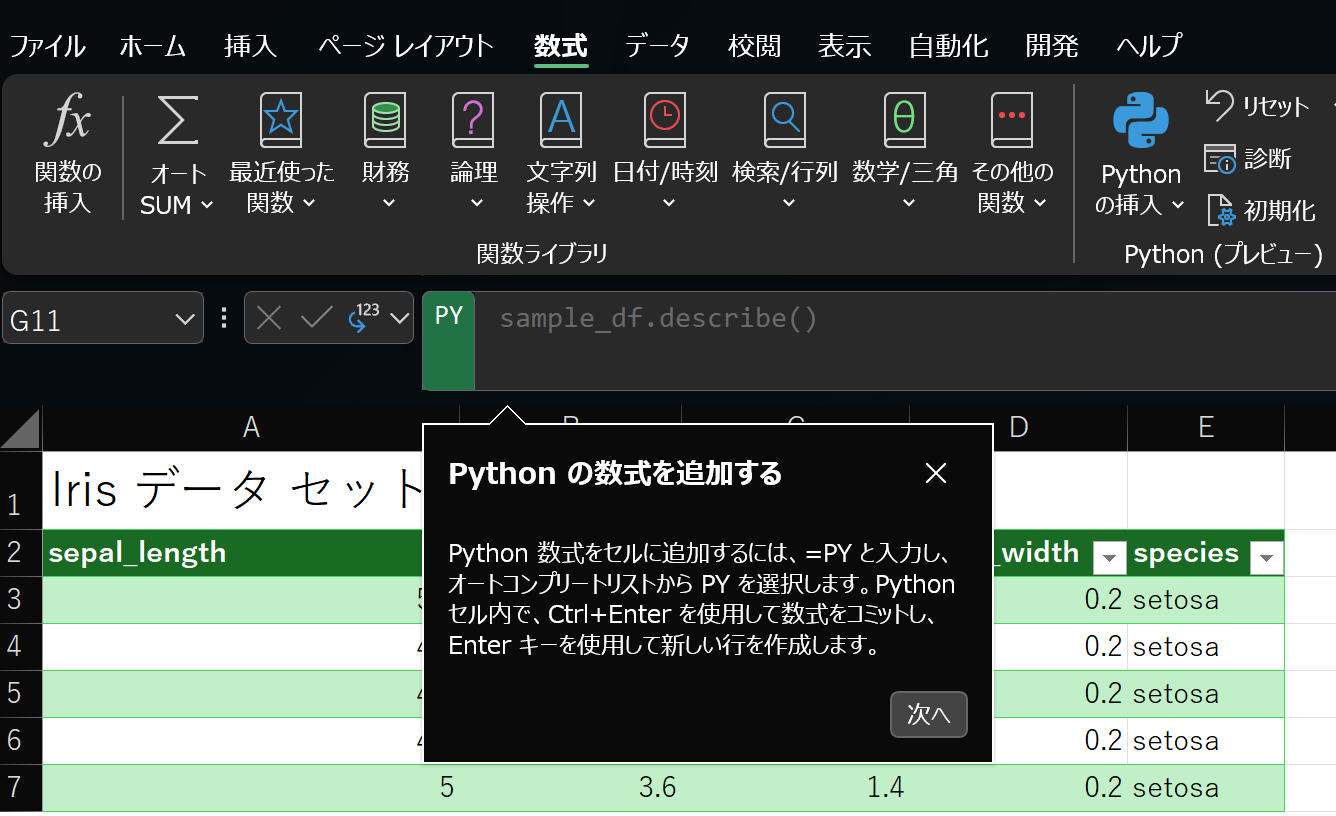Screen dimensions: 1336x816
Task: Expand the Name Box dropdown for G11
Action: tap(184, 319)
